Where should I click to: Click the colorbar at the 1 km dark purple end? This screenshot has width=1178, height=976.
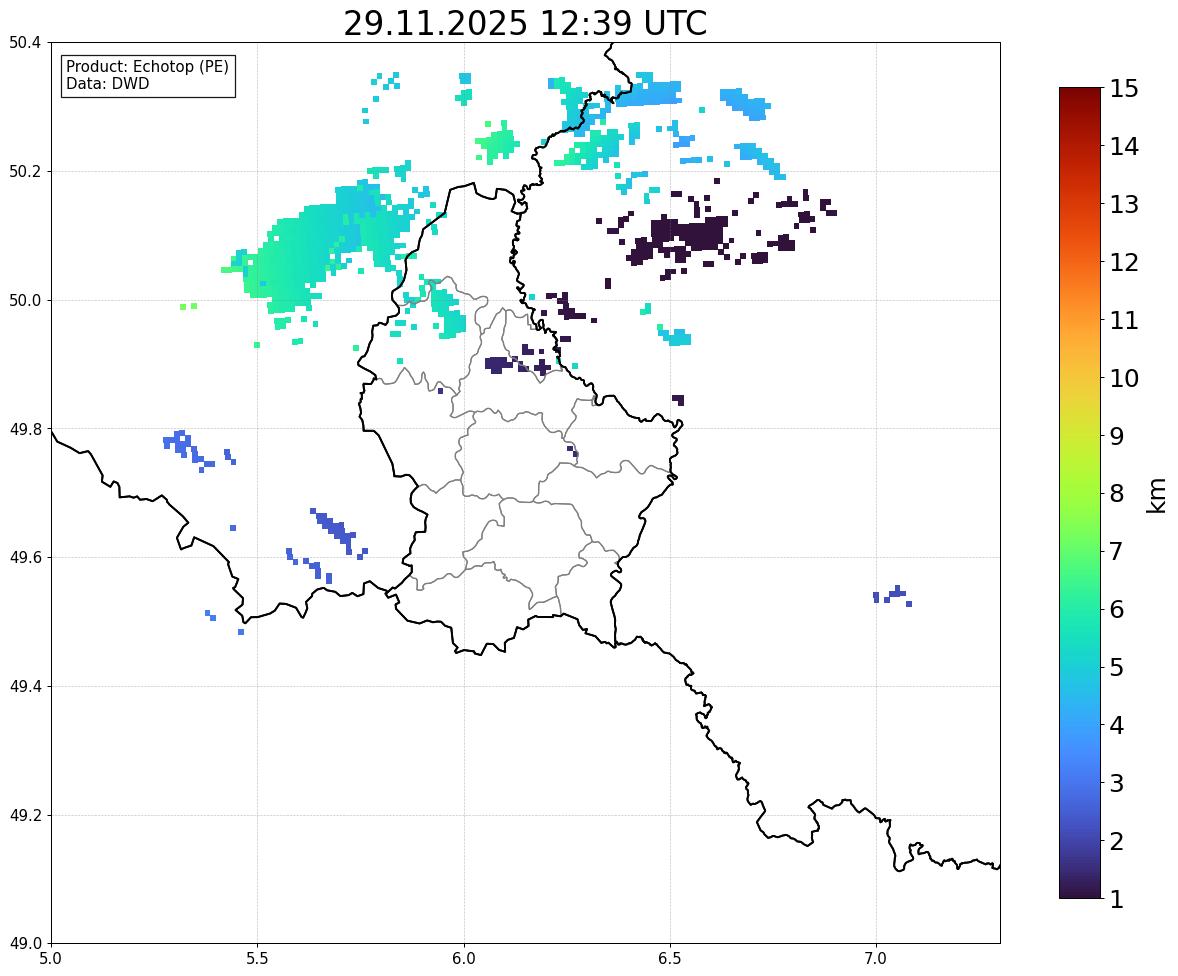[x=1080, y=894]
